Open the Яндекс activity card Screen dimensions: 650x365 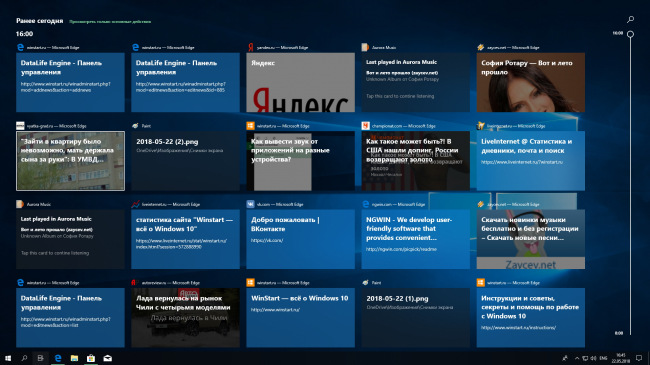point(301,82)
